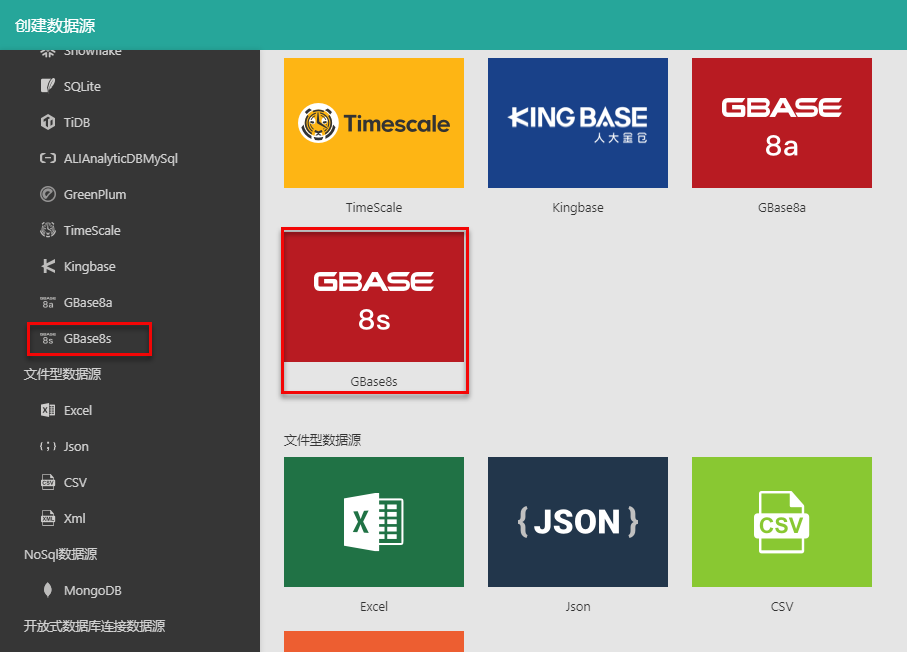The image size is (907, 652).
Task: Click the TiDB cube icon in the sidebar
Action: click(x=47, y=122)
